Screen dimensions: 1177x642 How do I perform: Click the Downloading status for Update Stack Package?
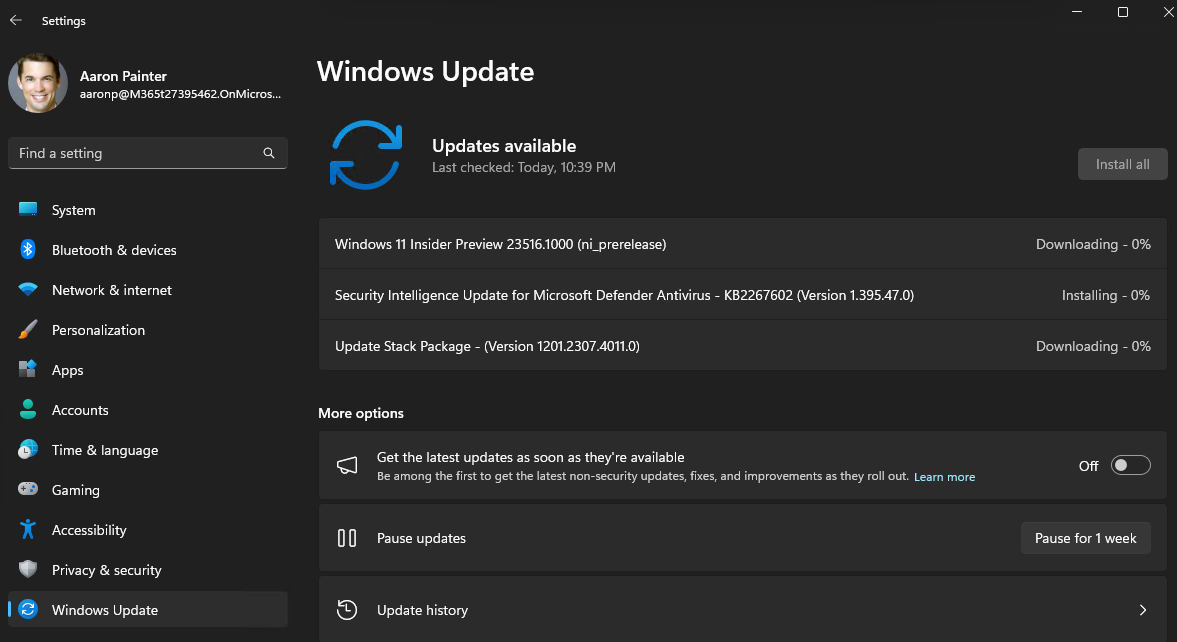(1093, 346)
